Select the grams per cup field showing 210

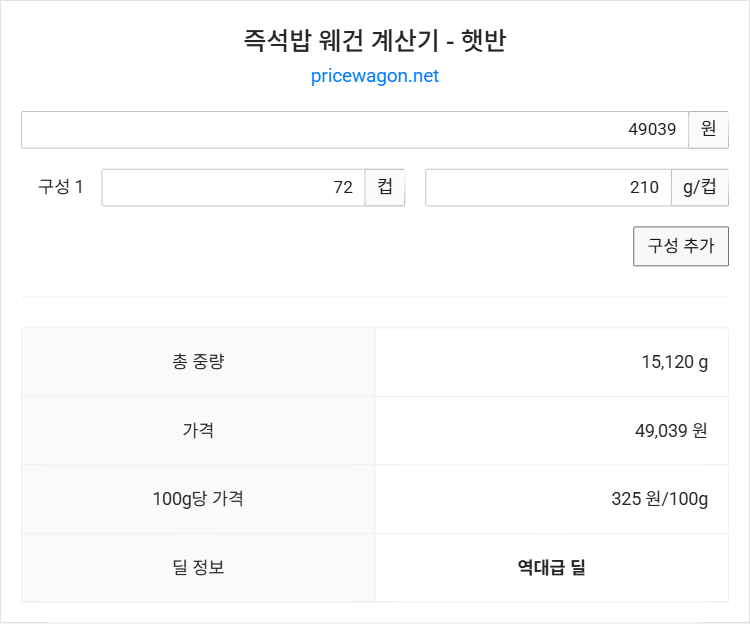(549, 187)
